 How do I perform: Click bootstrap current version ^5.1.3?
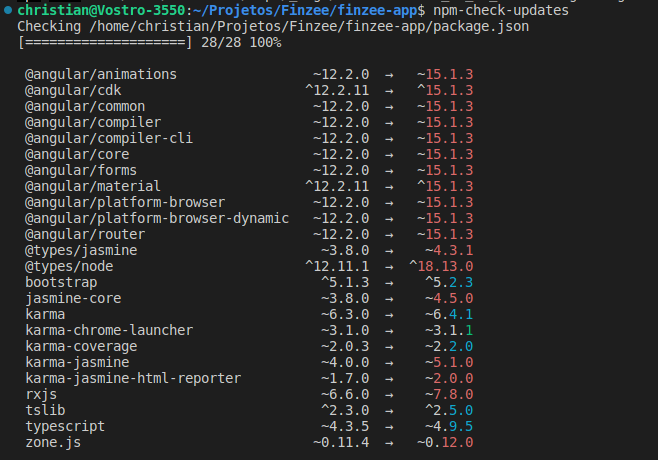click(x=345, y=282)
